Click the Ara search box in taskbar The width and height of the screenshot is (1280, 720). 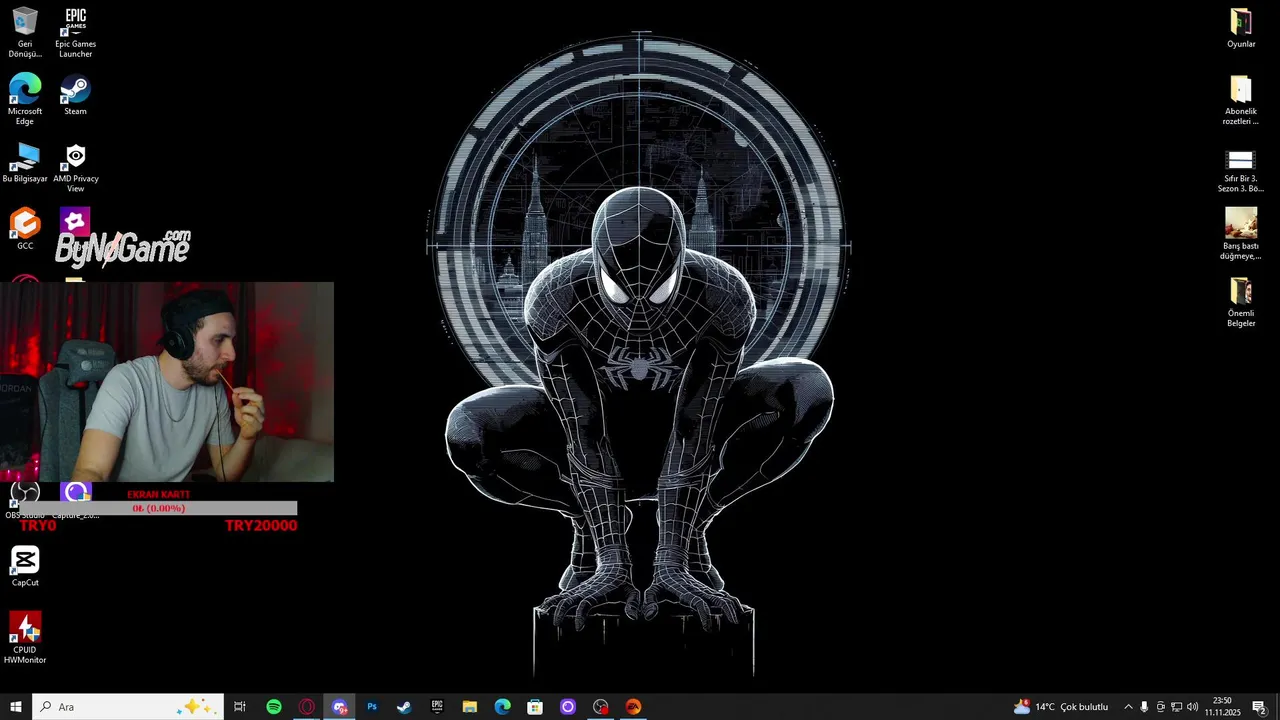(x=128, y=707)
